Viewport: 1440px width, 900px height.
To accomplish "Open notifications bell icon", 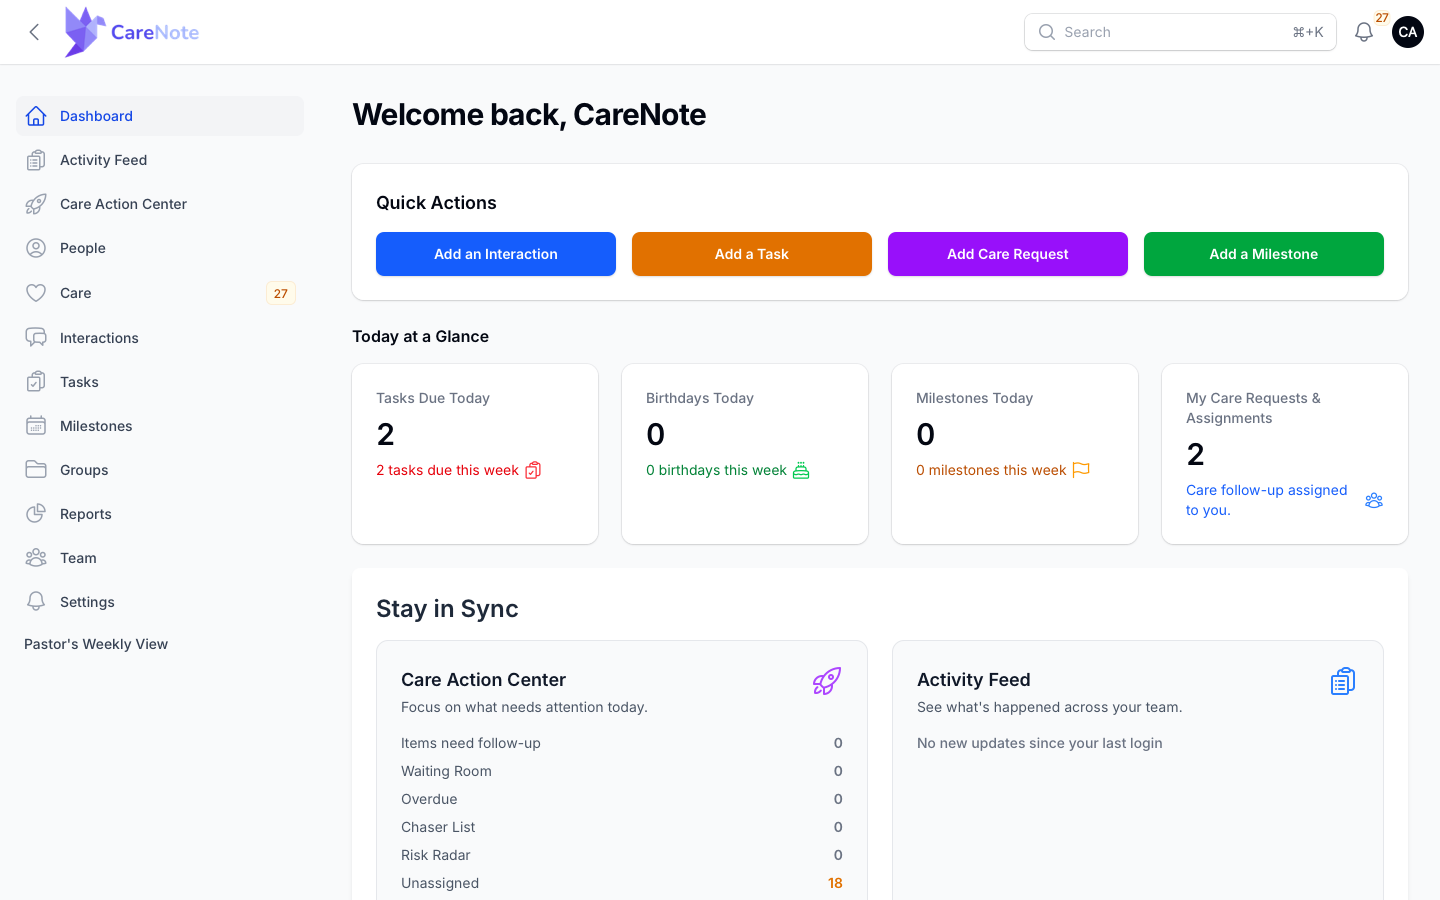I will 1363,32.
